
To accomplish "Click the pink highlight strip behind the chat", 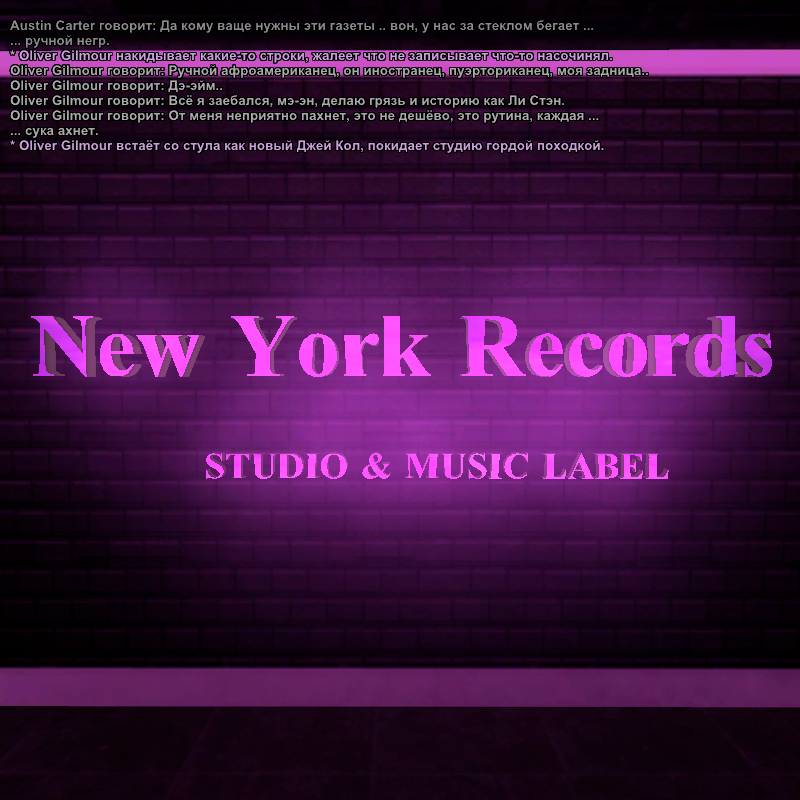I will pos(720,60).
